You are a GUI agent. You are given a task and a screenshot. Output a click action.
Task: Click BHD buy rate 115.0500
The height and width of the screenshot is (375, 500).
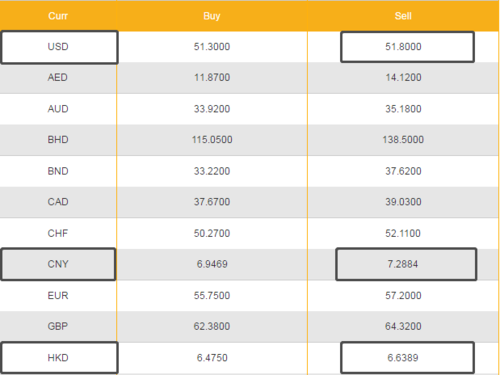click(x=212, y=140)
